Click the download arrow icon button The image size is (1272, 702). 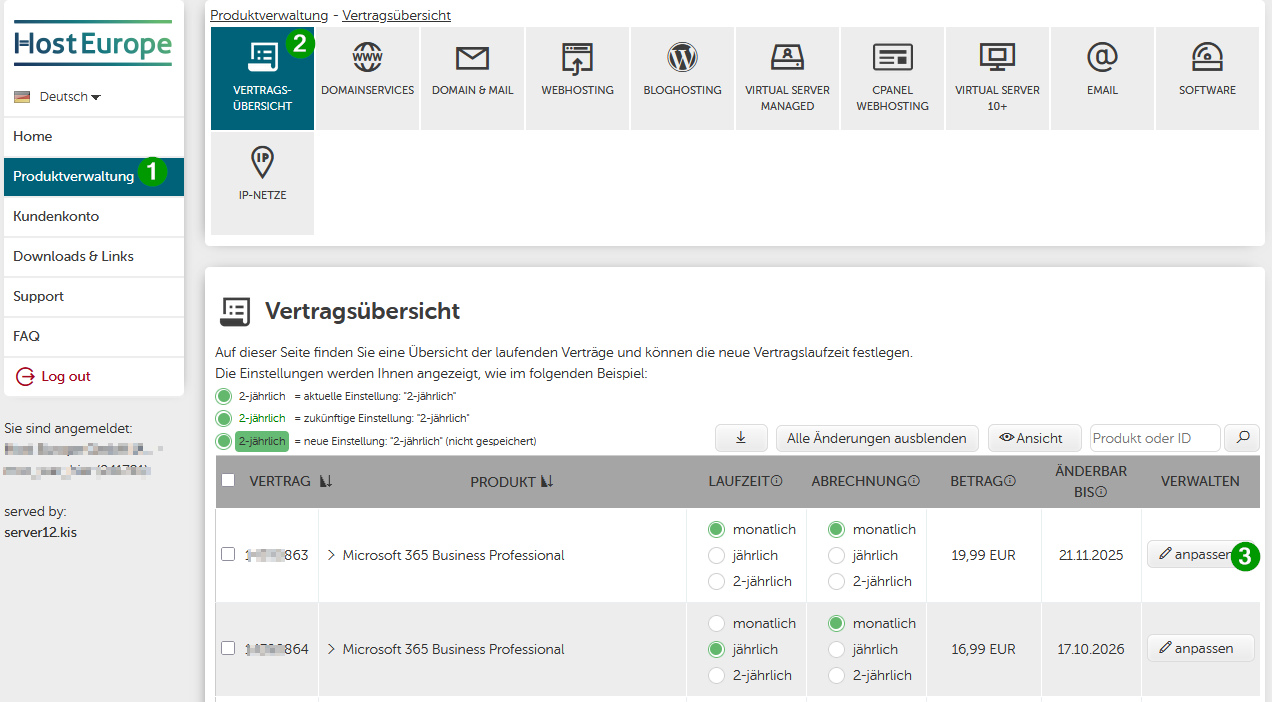(x=741, y=438)
